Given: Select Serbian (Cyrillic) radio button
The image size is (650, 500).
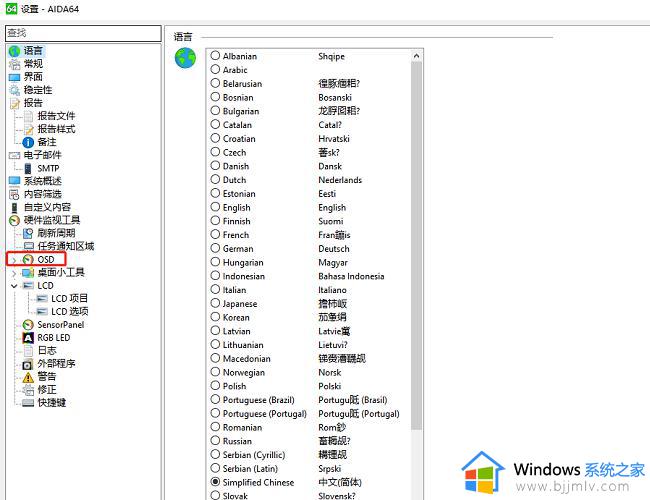Looking at the screenshot, I should coord(215,454).
